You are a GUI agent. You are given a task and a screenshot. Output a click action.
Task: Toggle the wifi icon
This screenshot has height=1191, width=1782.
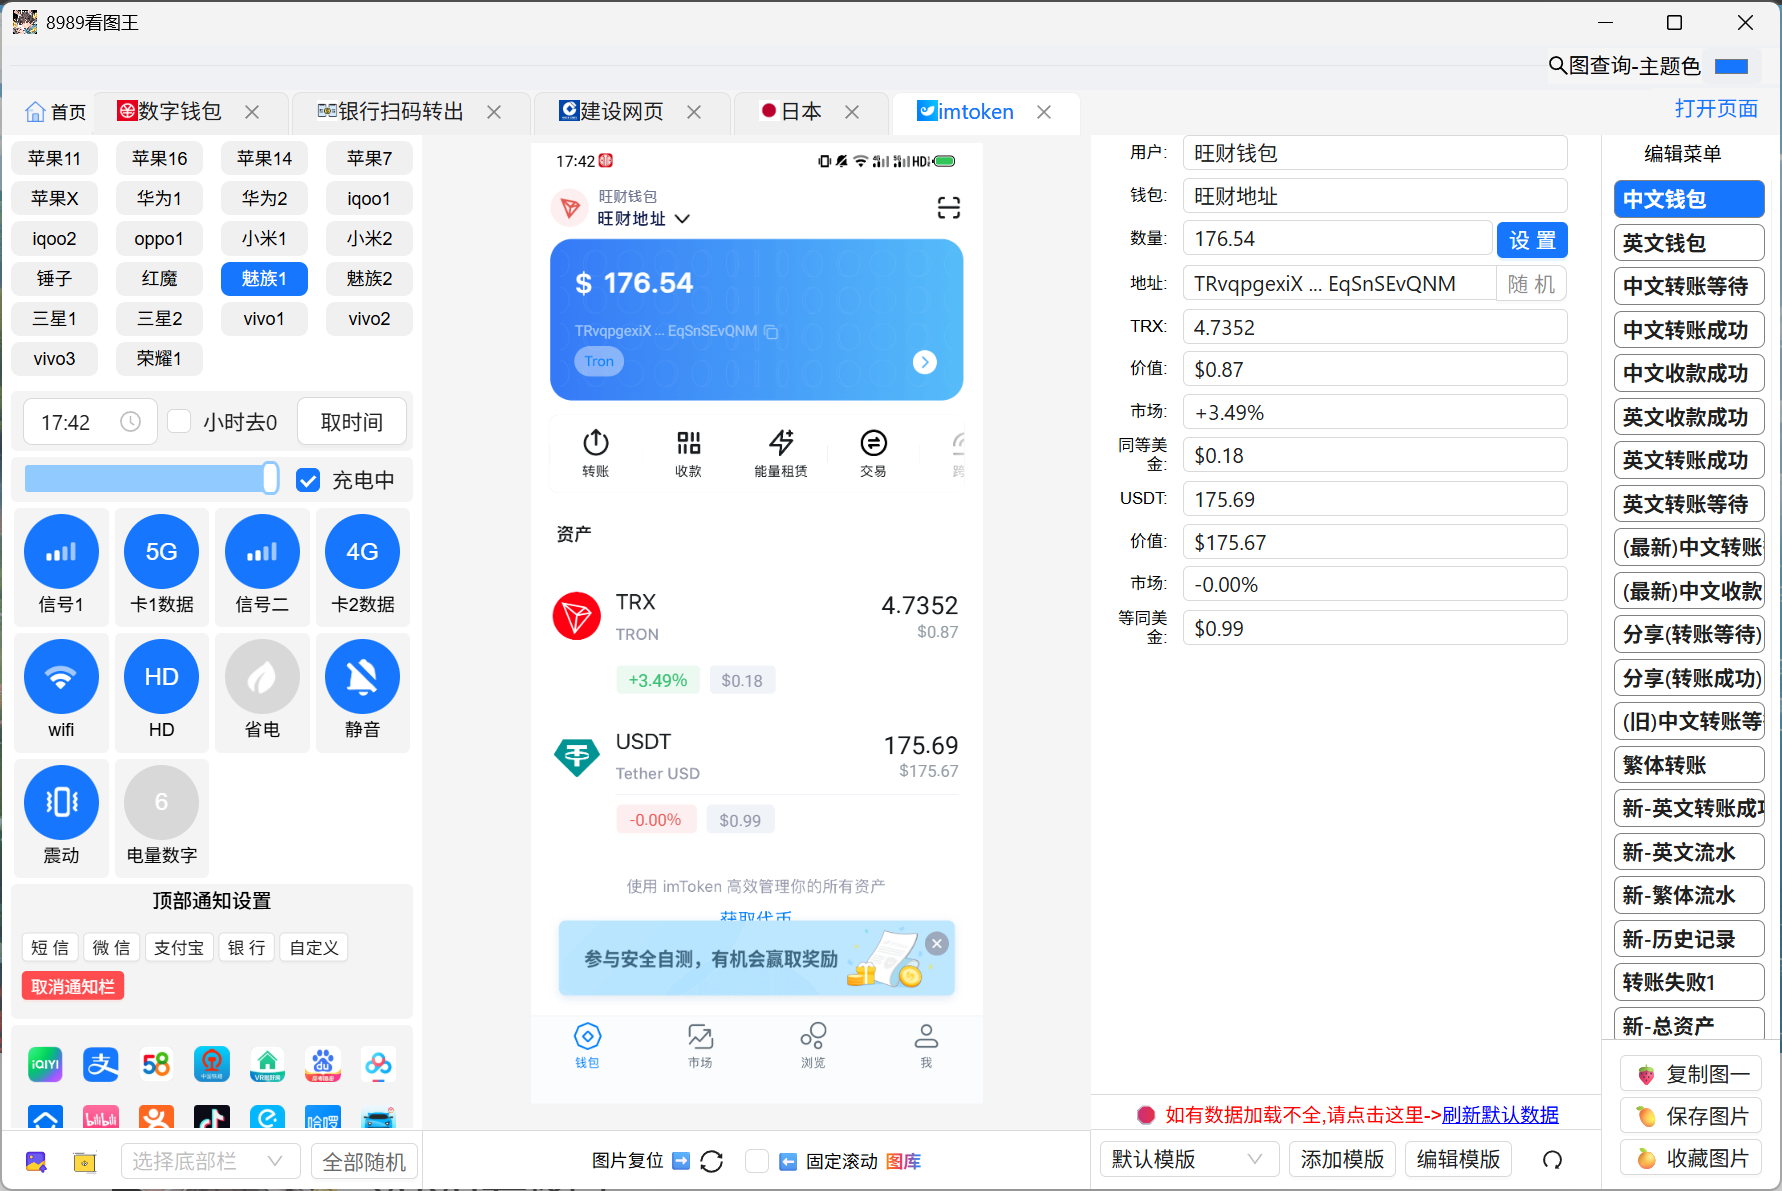click(x=61, y=677)
